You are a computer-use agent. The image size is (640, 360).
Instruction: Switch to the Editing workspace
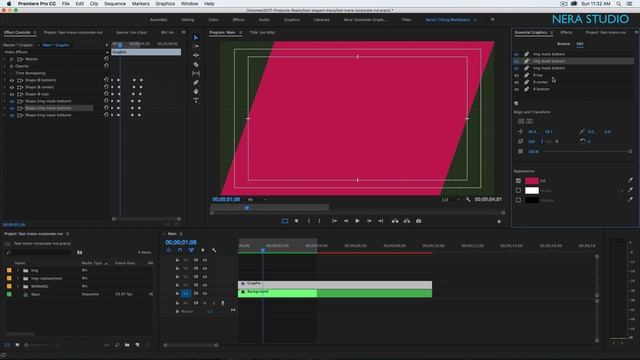(x=188, y=20)
